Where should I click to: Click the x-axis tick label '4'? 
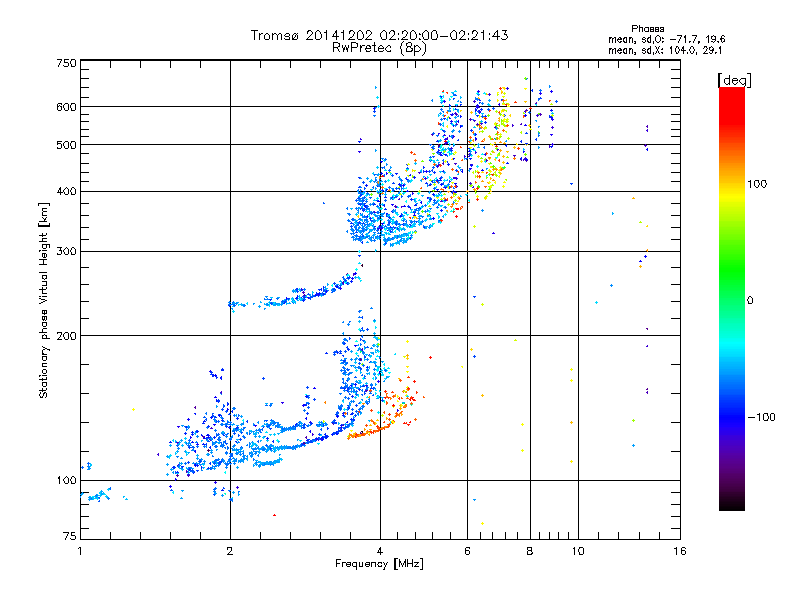[x=380, y=551]
